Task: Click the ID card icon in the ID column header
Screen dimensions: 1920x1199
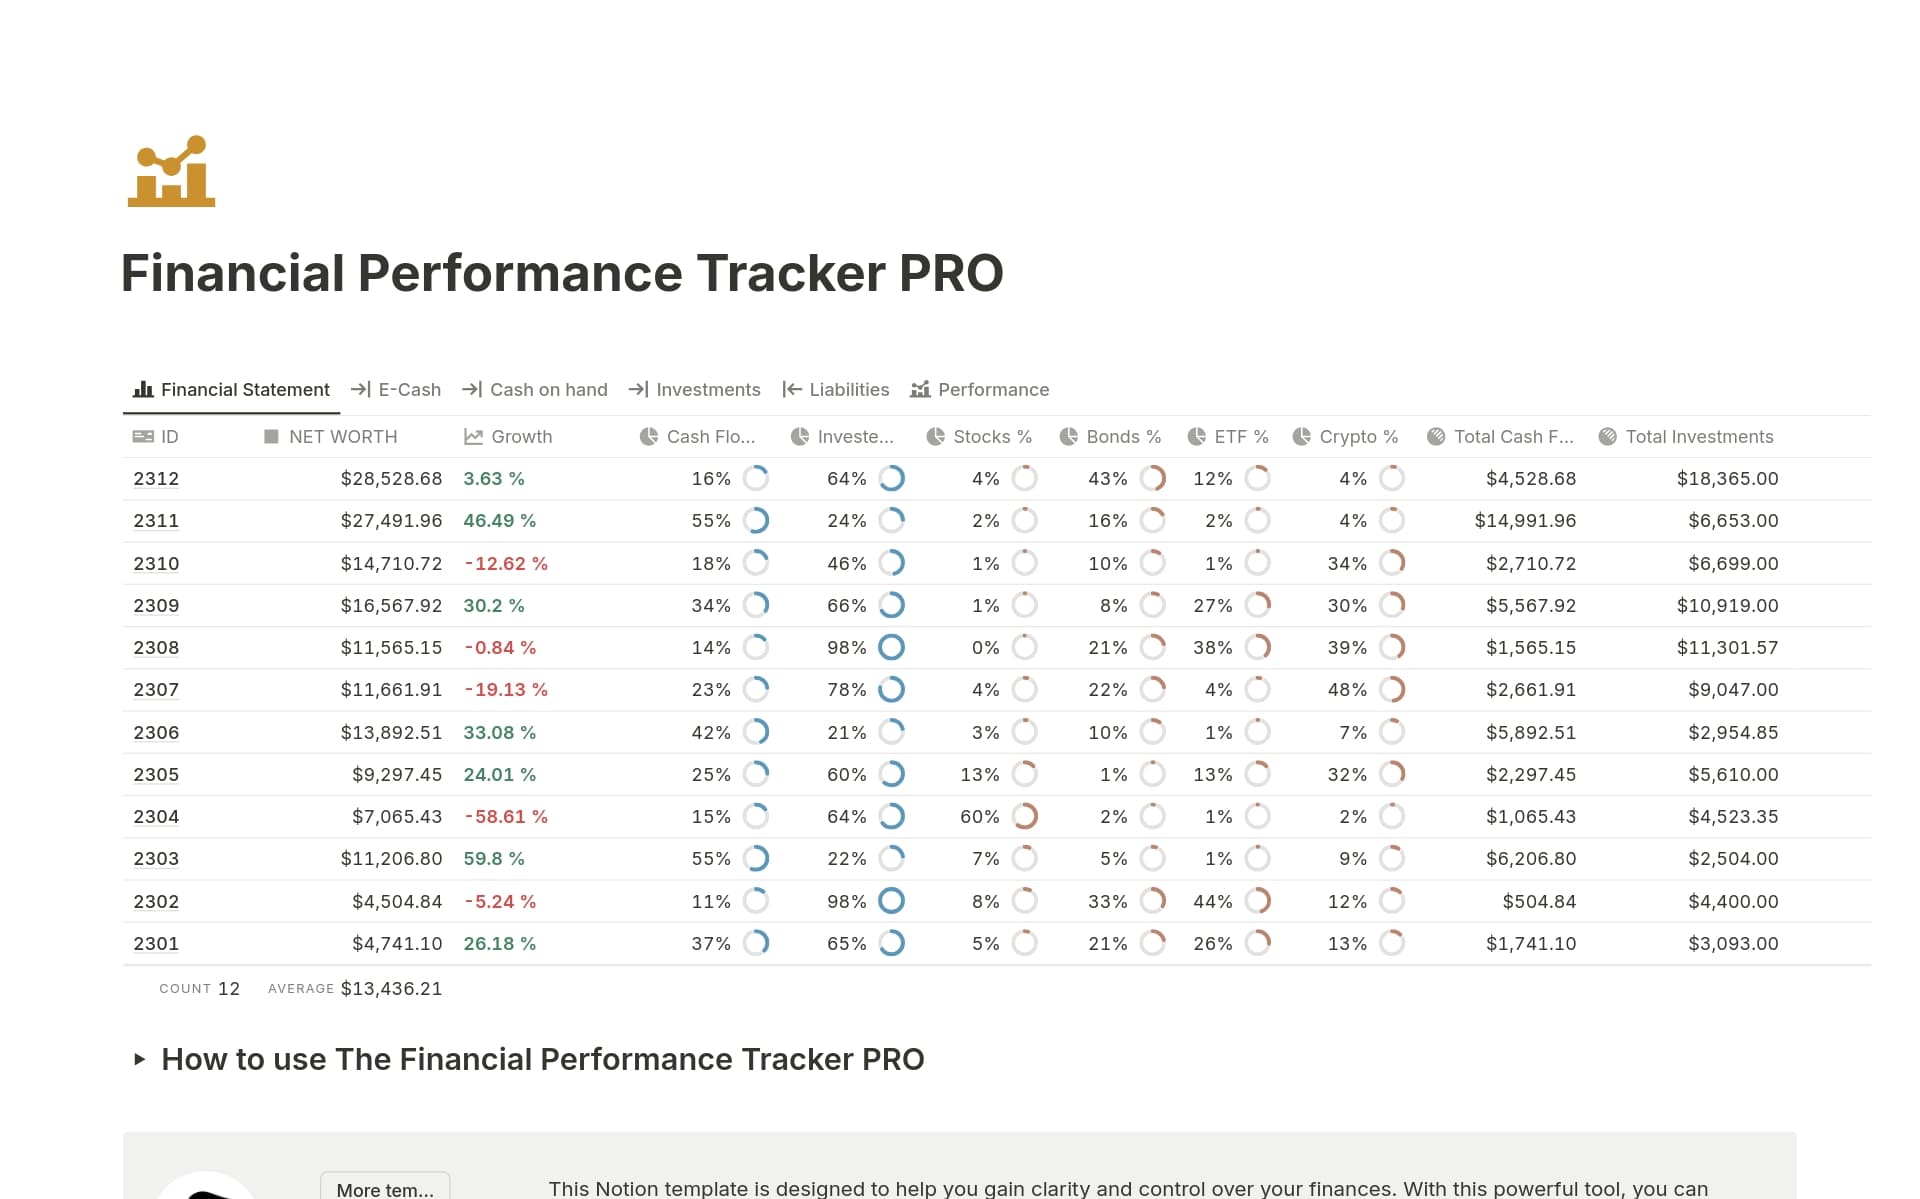Action: point(142,437)
